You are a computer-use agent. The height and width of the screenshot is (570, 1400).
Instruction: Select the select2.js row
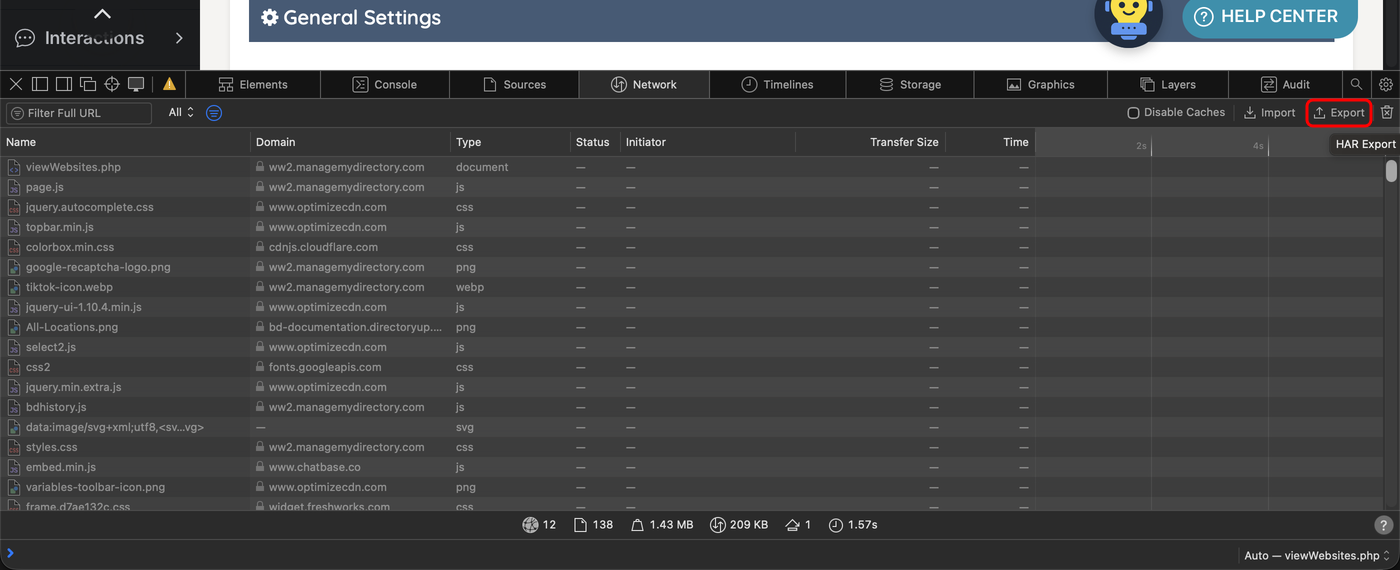click(692, 347)
